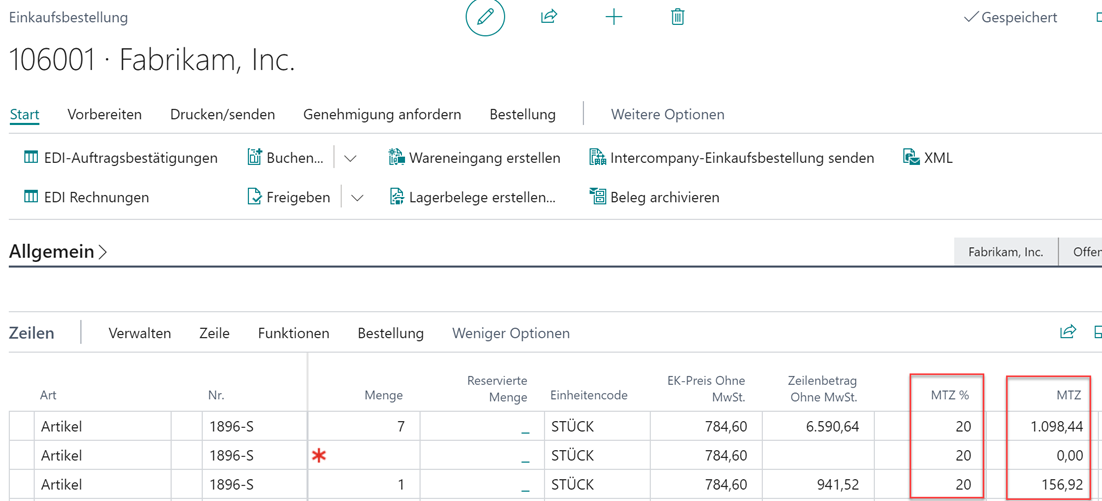Open the Verwalten menu in Zeilen
Viewport: 1102px width, 501px height.
pyautogui.click(x=139, y=333)
